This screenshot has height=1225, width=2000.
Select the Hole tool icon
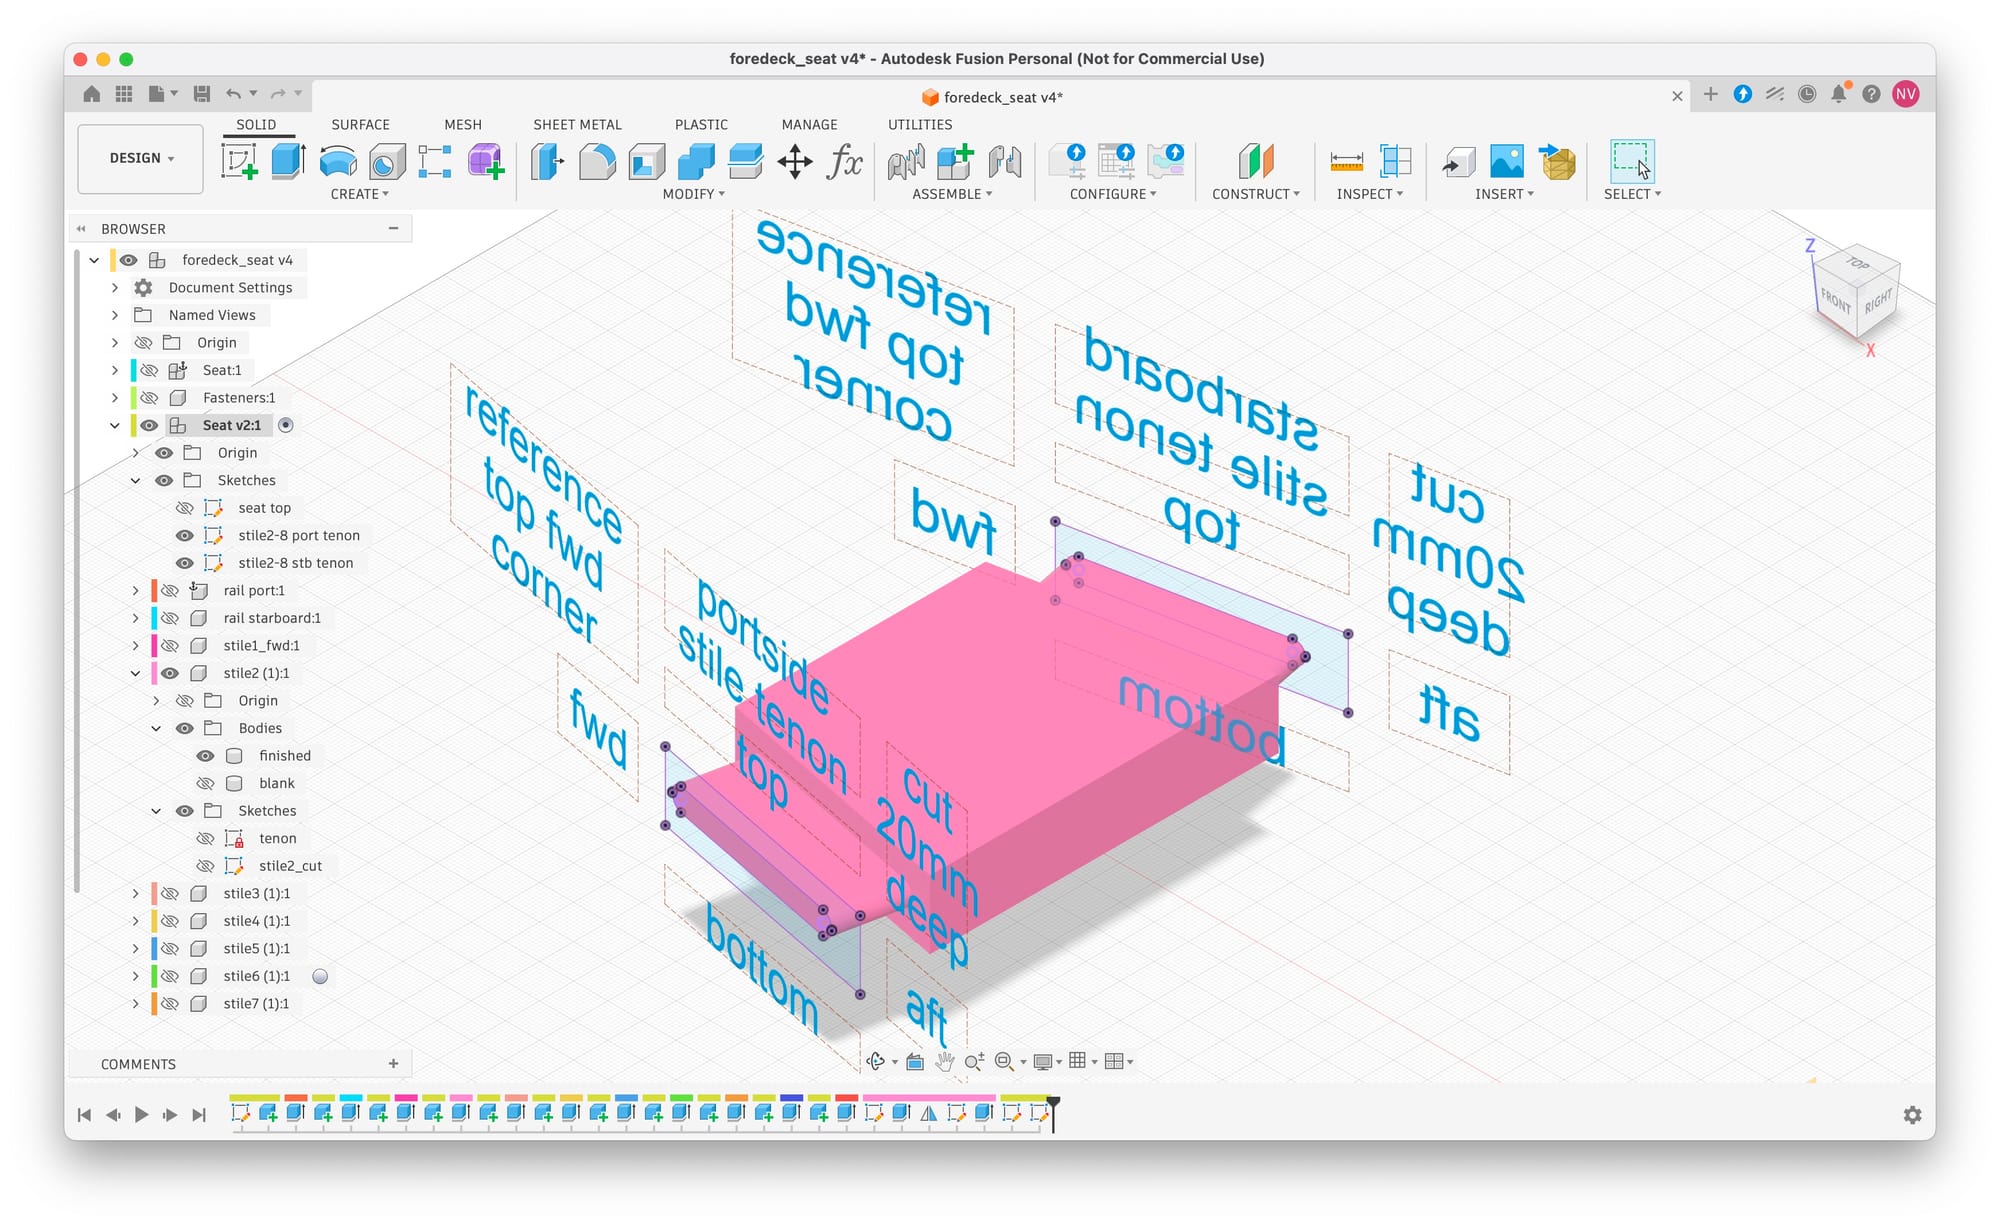[x=386, y=161]
